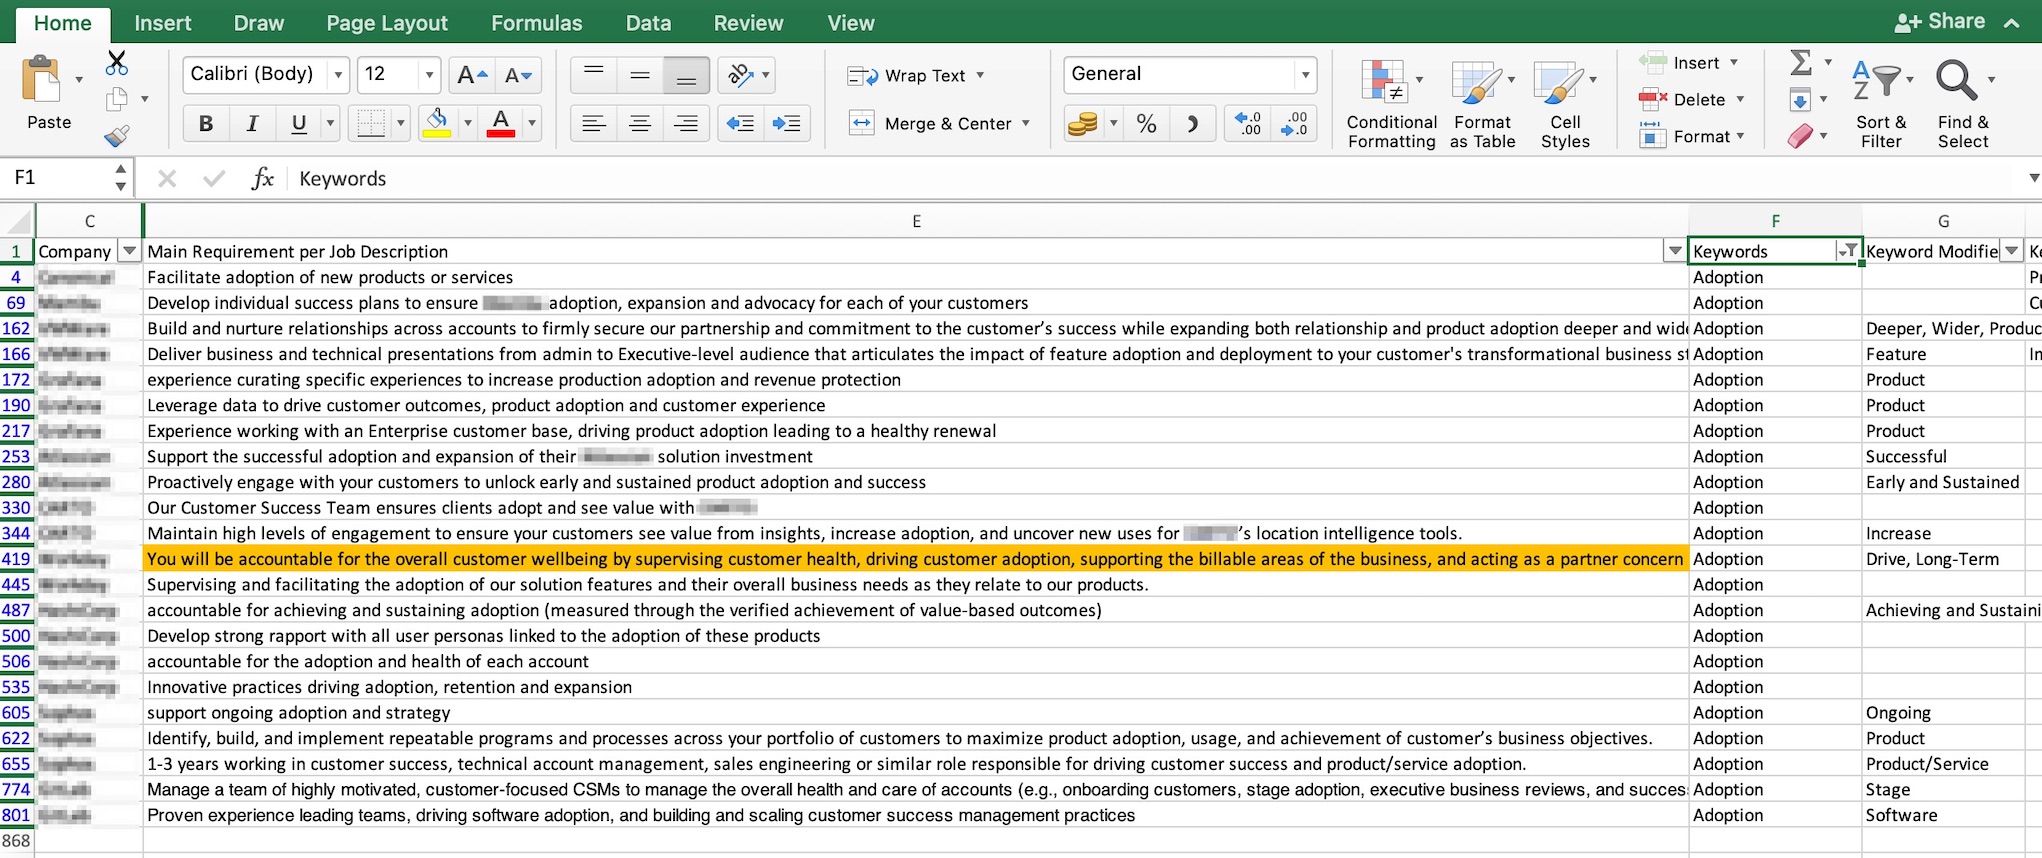Image resolution: width=2042 pixels, height=858 pixels.
Task: Cut selection with the scissors icon
Action: tap(117, 63)
